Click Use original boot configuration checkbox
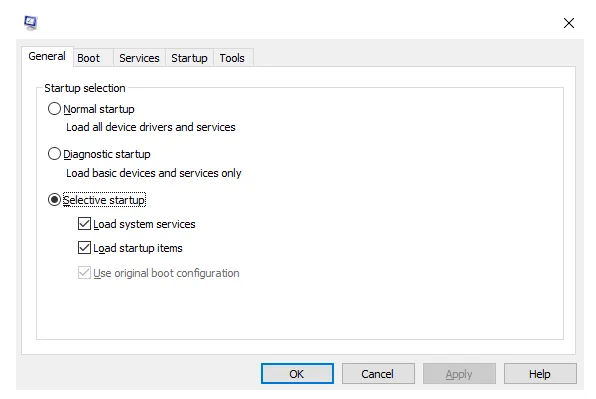Viewport: 596px width, 399px height. point(84,273)
